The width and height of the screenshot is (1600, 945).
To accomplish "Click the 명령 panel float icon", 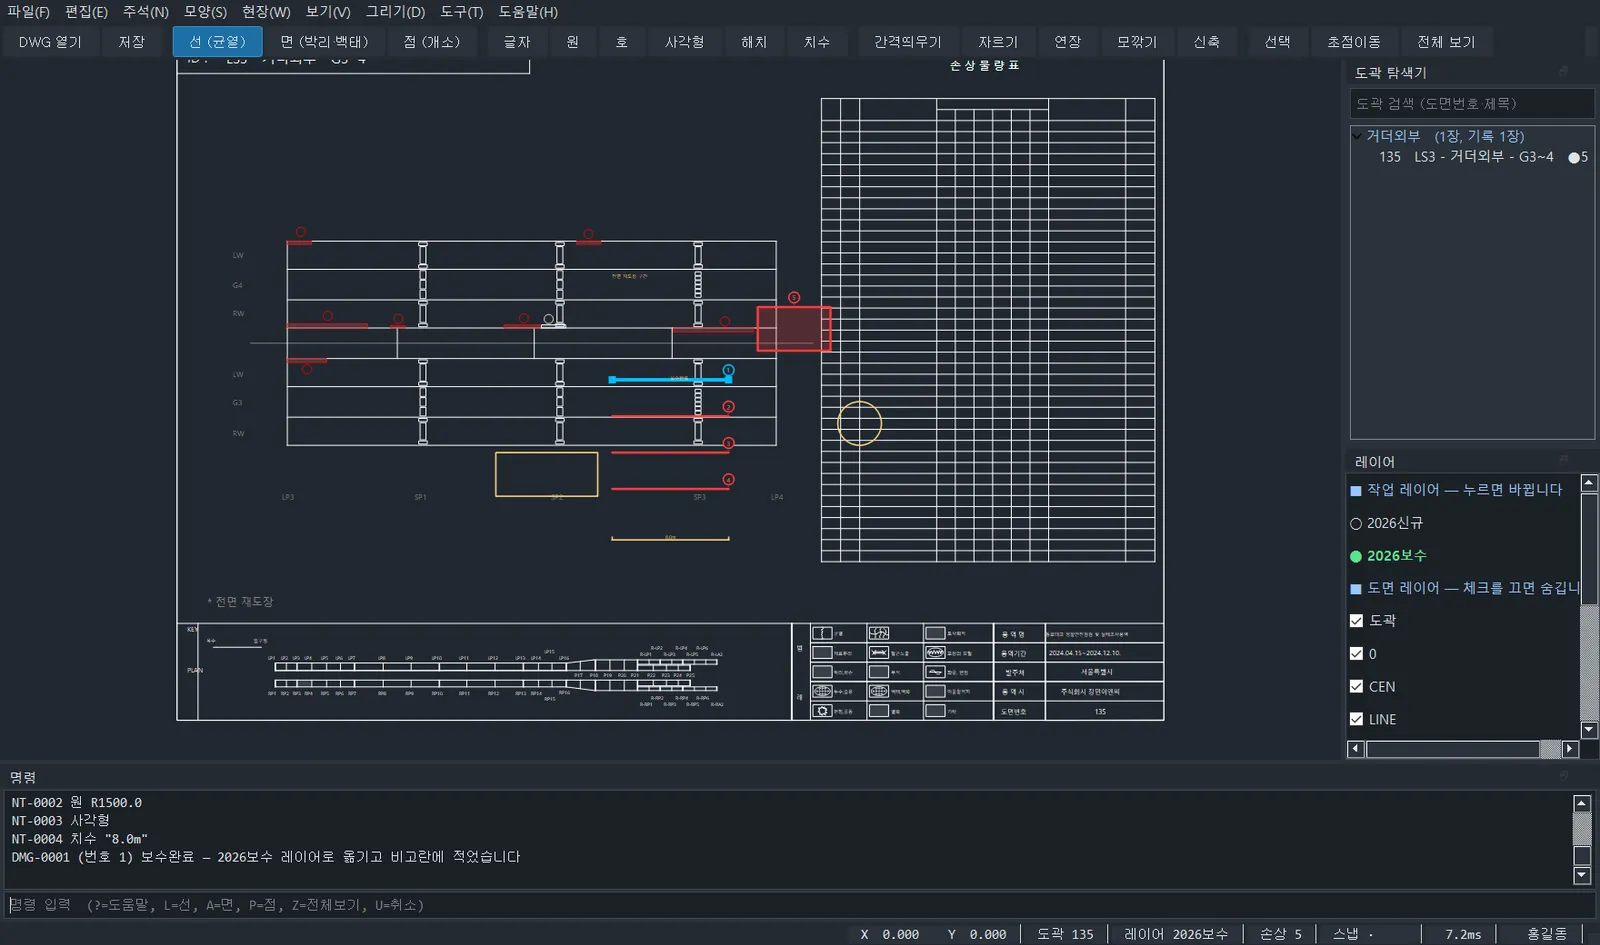I will pyautogui.click(x=1563, y=776).
